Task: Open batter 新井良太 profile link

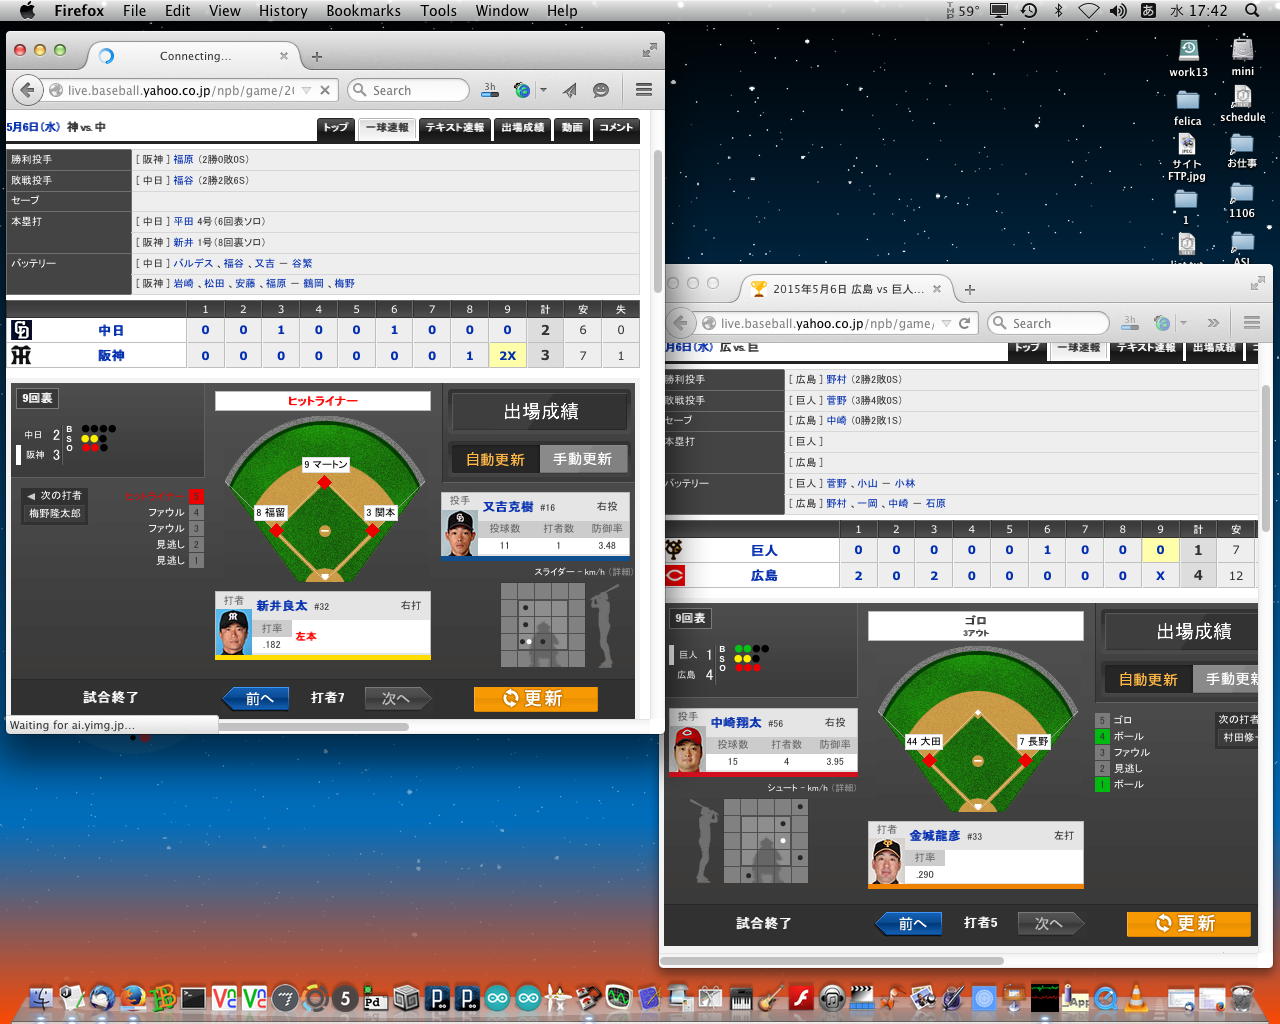Action: 282,606
